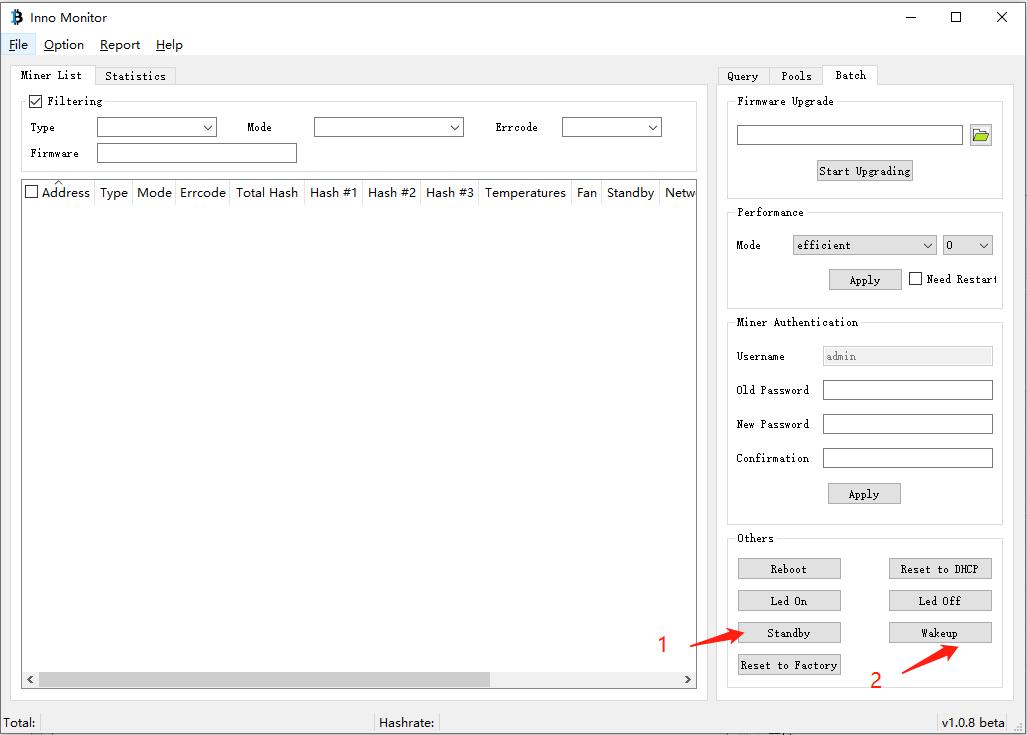Click the firmware file browse folder icon
This screenshot has height=735, width=1027.
click(x=980, y=136)
